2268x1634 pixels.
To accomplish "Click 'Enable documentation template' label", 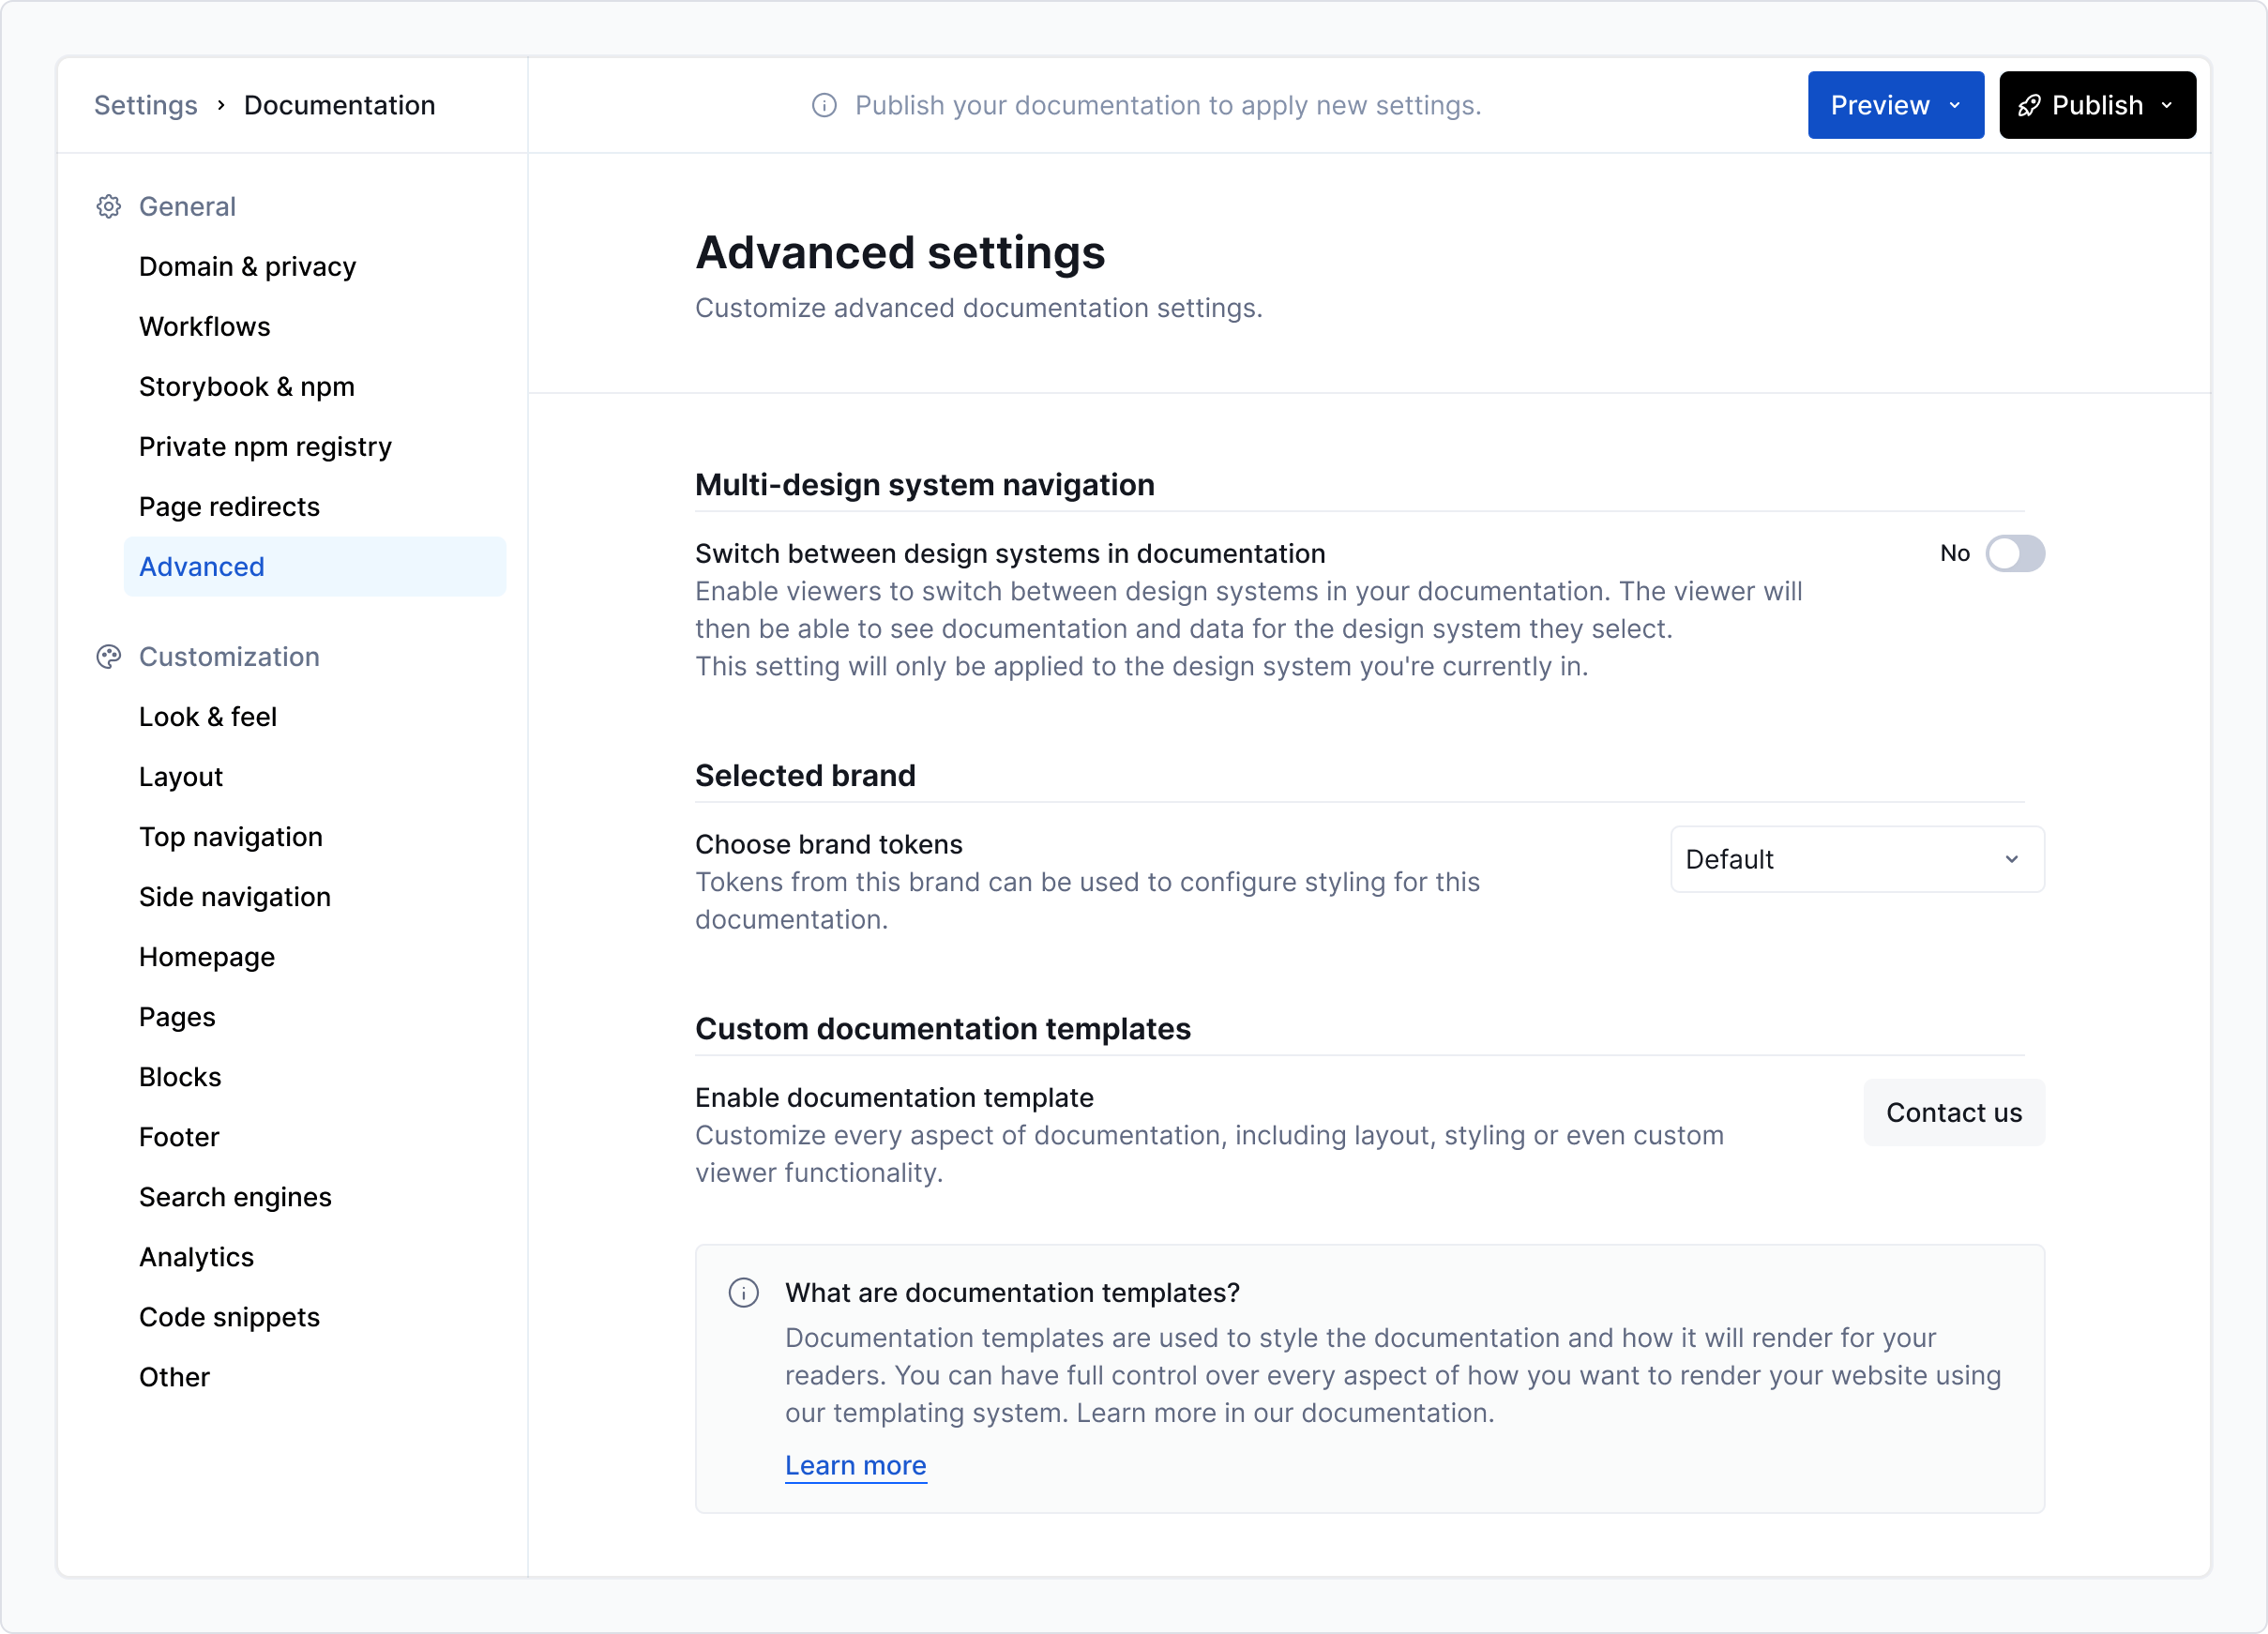I will (x=894, y=1098).
